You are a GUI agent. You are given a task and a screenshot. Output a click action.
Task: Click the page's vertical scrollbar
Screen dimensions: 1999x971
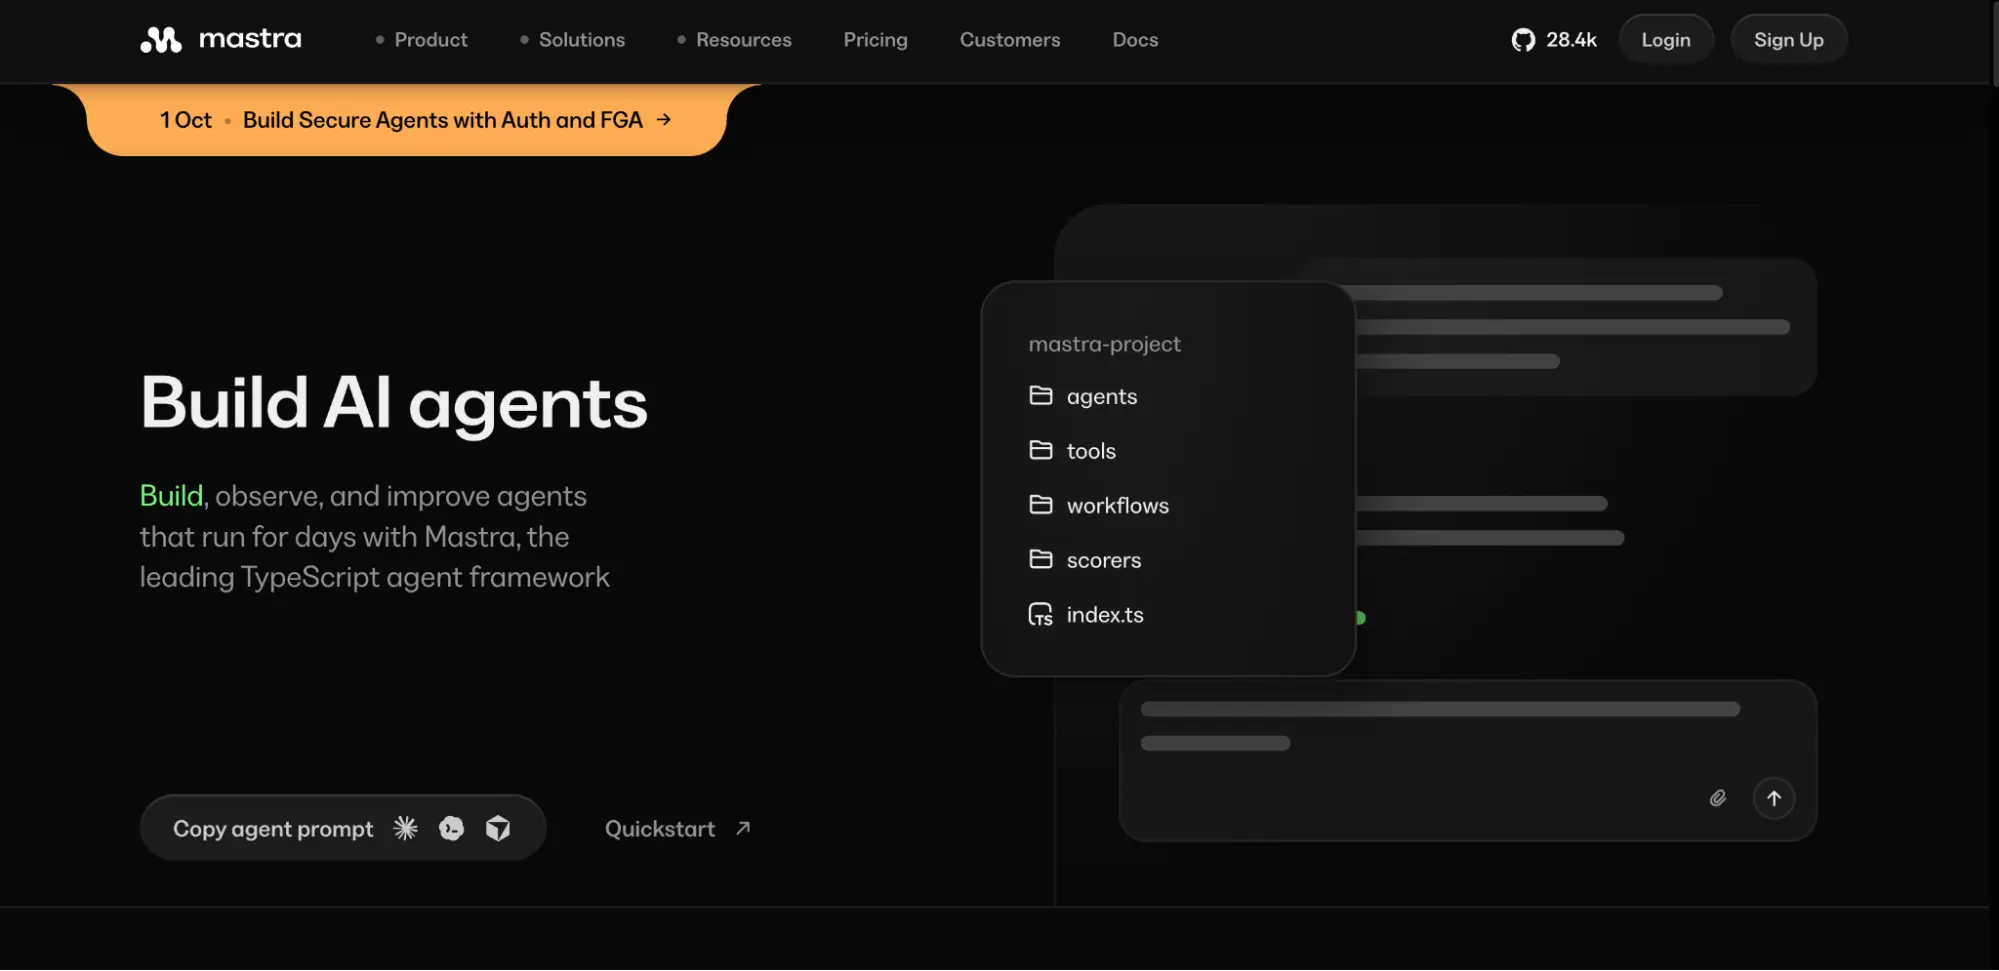(x=1994, y=45)
